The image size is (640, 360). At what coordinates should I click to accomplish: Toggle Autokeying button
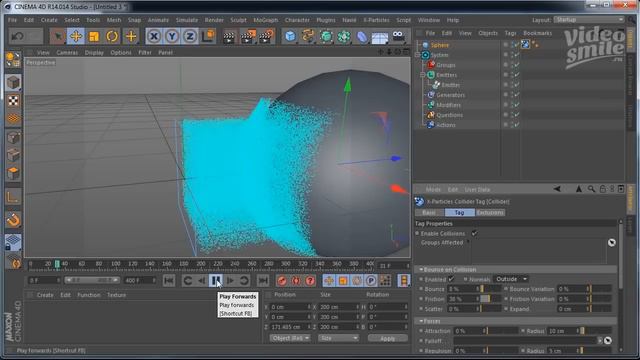point(296,280)
